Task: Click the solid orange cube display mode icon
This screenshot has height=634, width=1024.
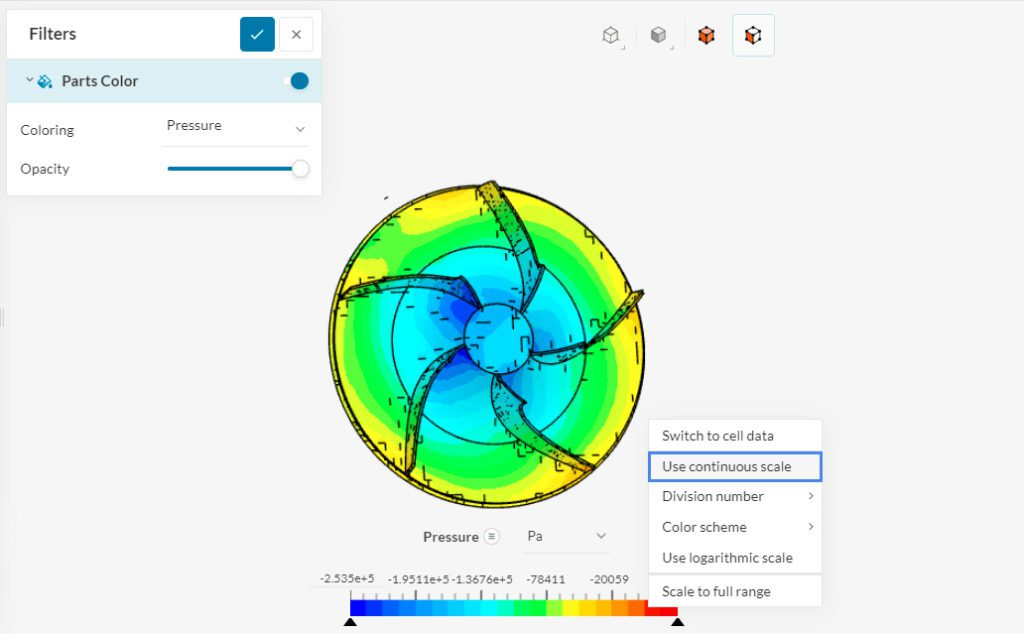Action: (706, 34)
